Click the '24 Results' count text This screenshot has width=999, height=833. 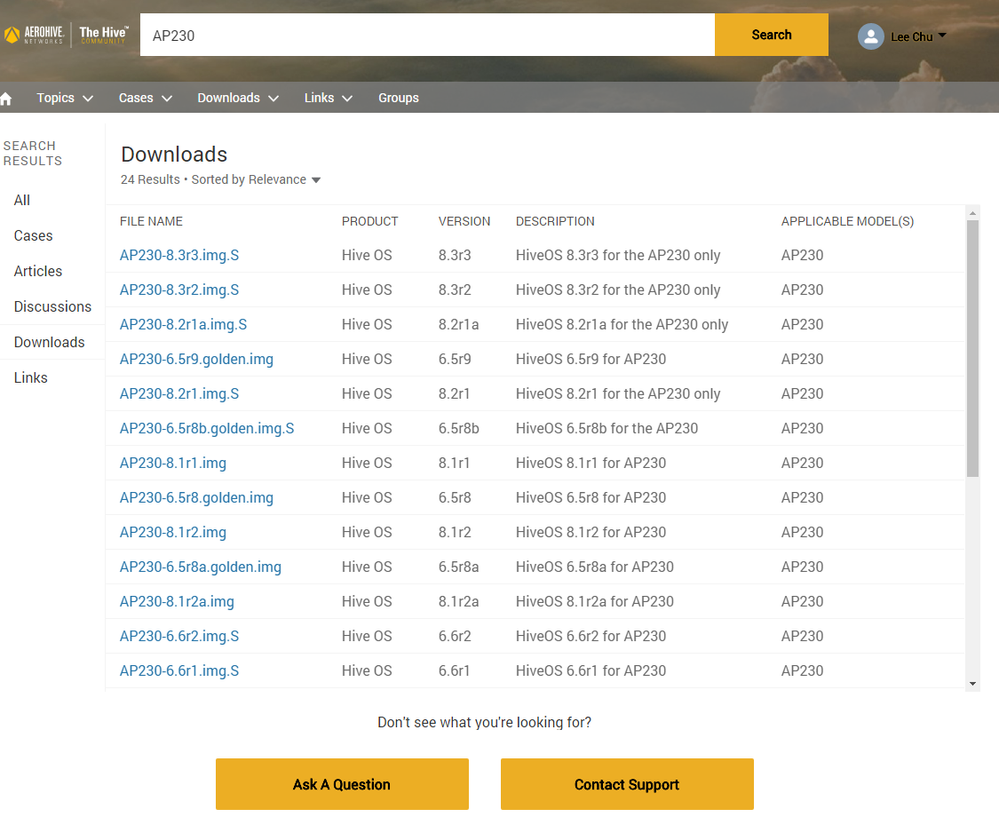[150, 180]
